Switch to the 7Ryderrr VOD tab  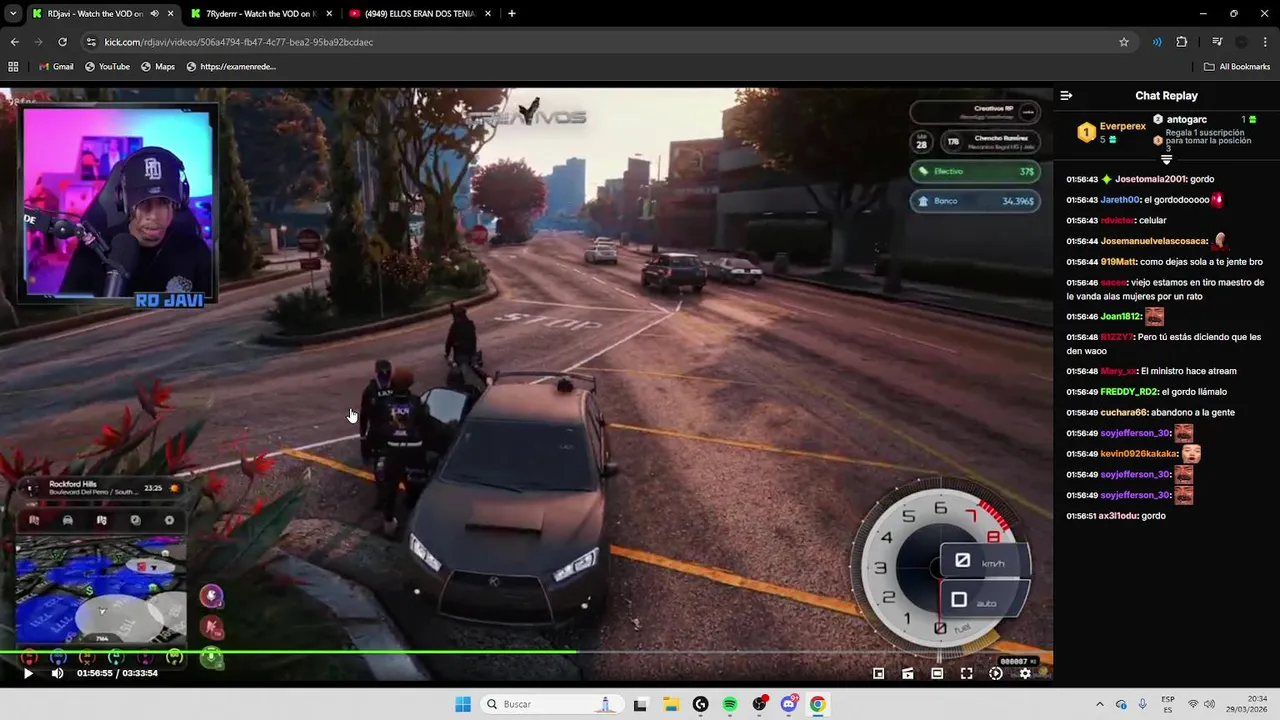[261, 14]
